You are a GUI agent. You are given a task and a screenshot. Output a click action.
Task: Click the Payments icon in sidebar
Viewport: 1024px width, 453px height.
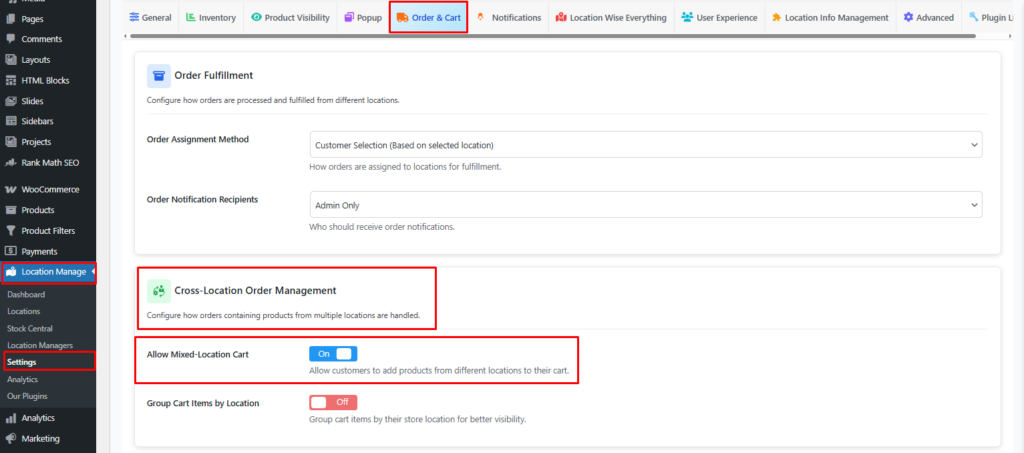11,251
